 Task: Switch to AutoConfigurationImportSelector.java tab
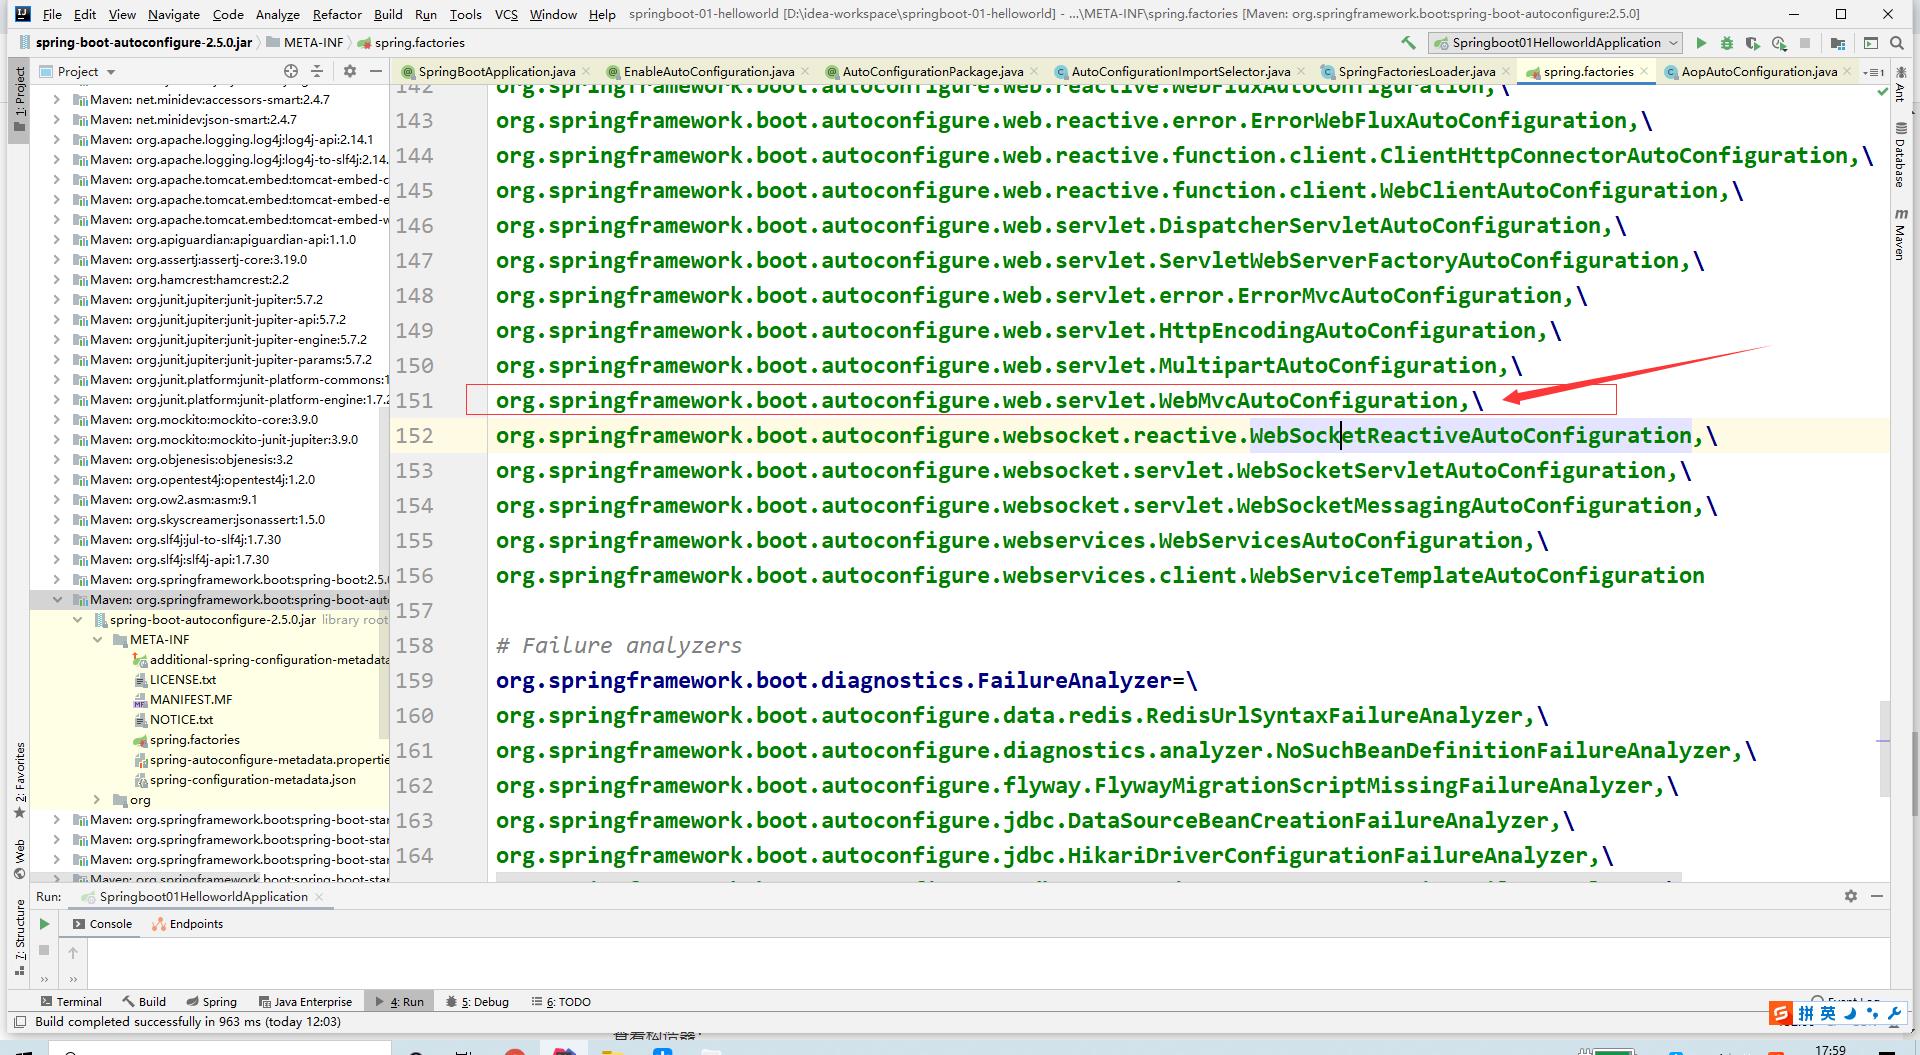tap(1180, 72)
